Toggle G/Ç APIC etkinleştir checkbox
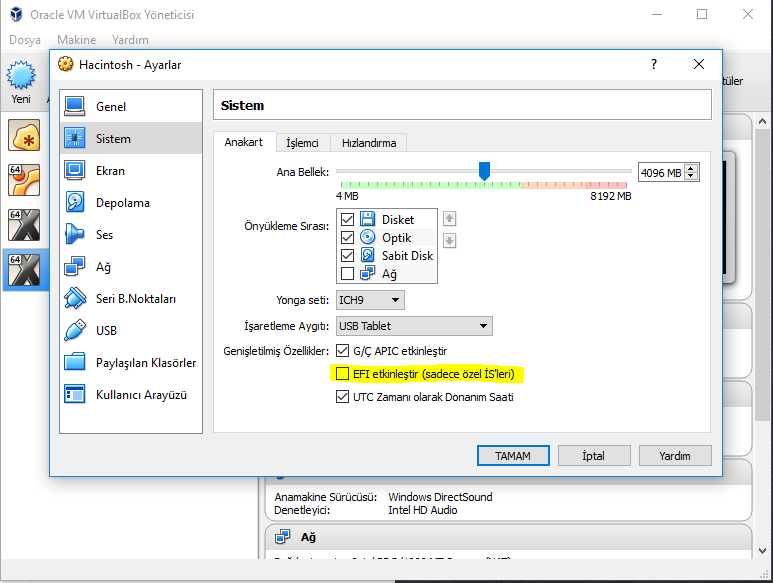Image resolution: width=773 pixels, height=583 pixels. pyautogui.click(x=342, y=351)
